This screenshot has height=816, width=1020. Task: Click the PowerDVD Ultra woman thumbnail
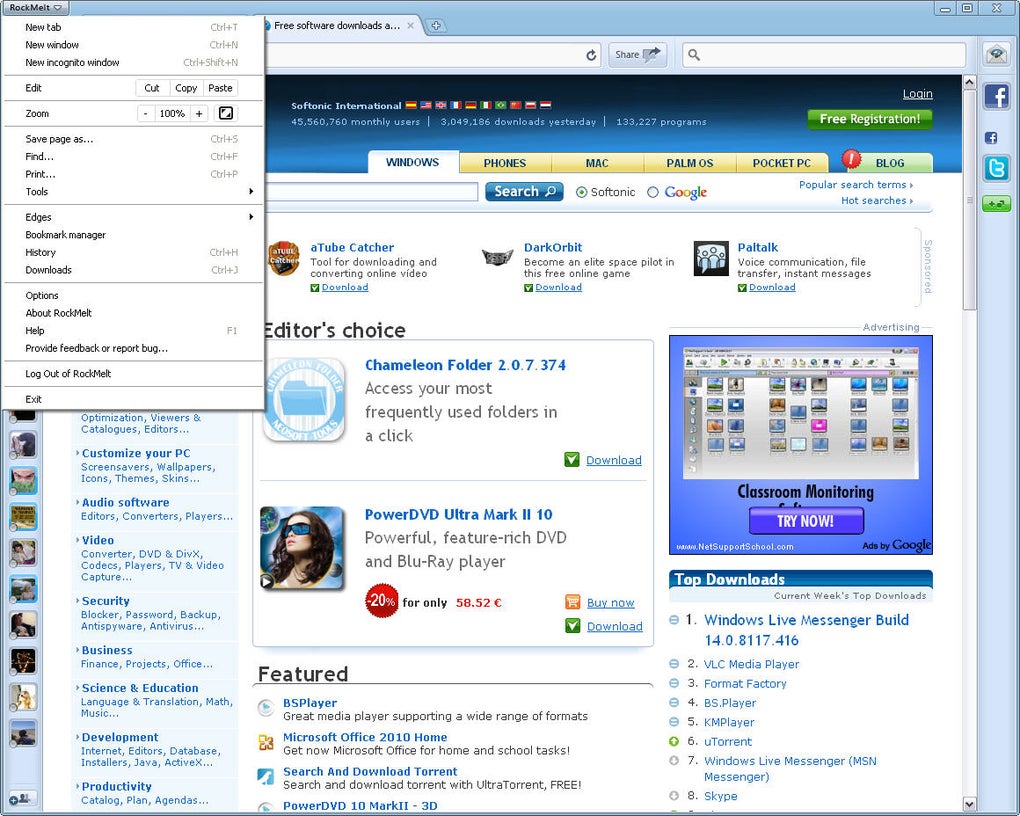point(302,548)
